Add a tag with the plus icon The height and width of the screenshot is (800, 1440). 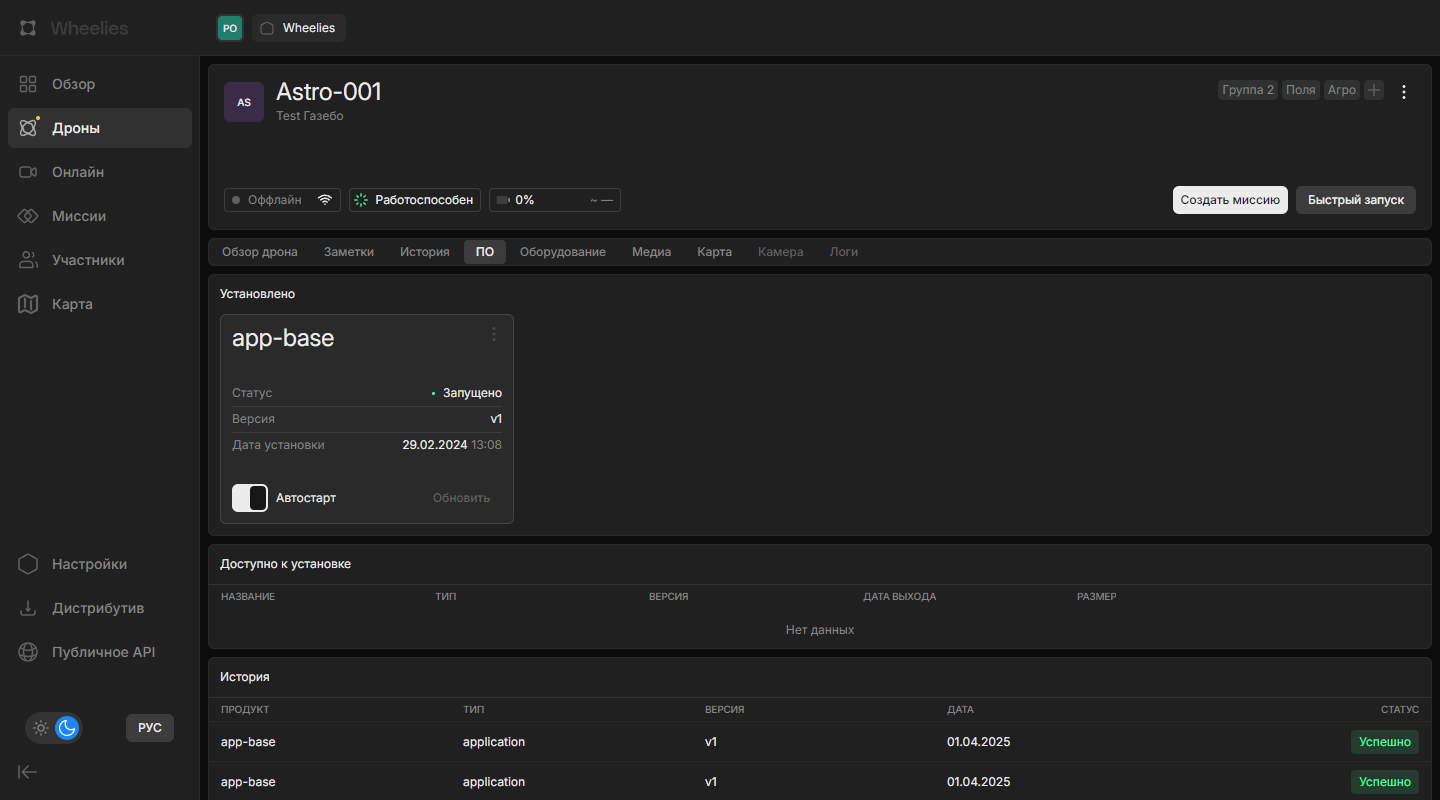[1374, 90]
